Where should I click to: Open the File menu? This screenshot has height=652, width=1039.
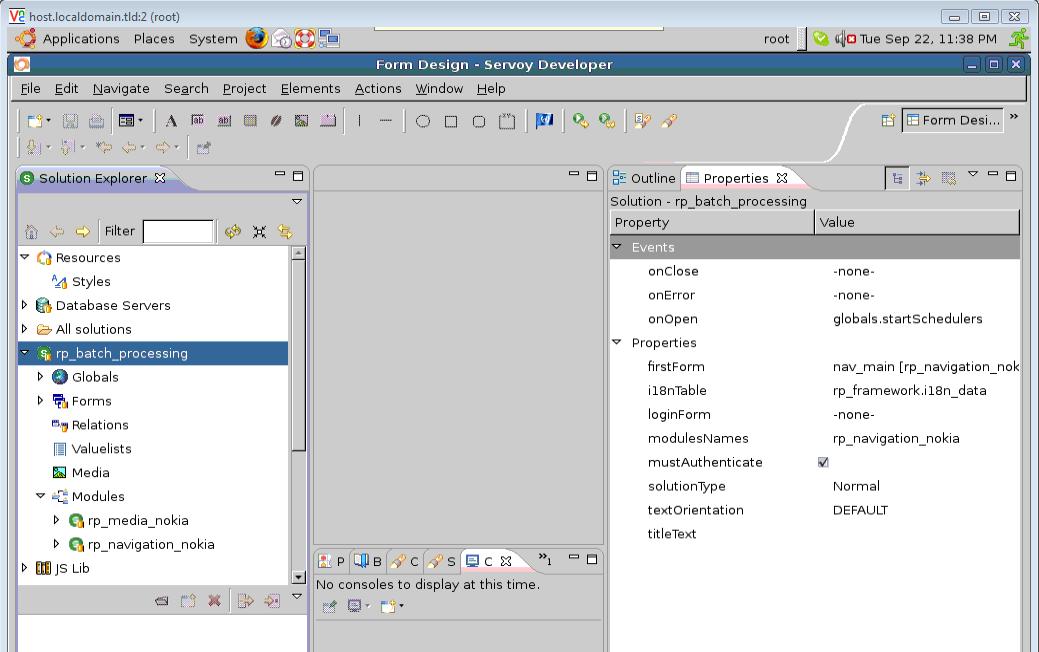[30, 89]
